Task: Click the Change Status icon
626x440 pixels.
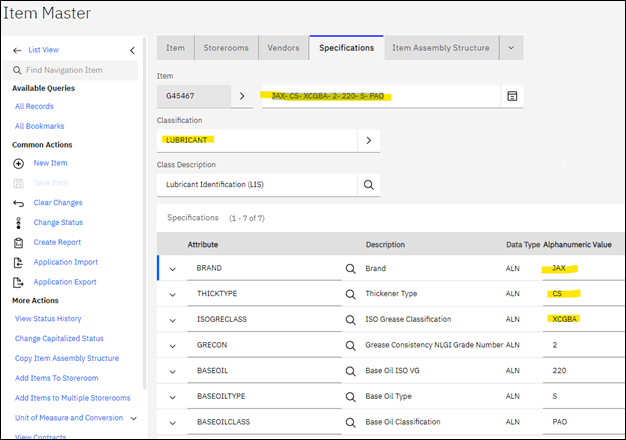Action: click(18, 223)
